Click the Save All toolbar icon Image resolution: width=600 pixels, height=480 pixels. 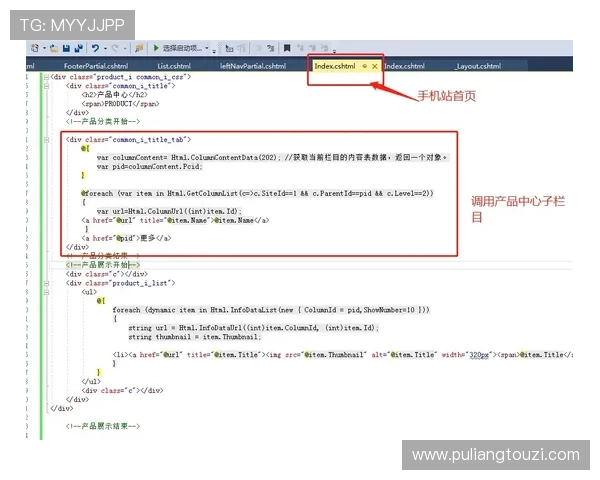click(x=77, y=47)
